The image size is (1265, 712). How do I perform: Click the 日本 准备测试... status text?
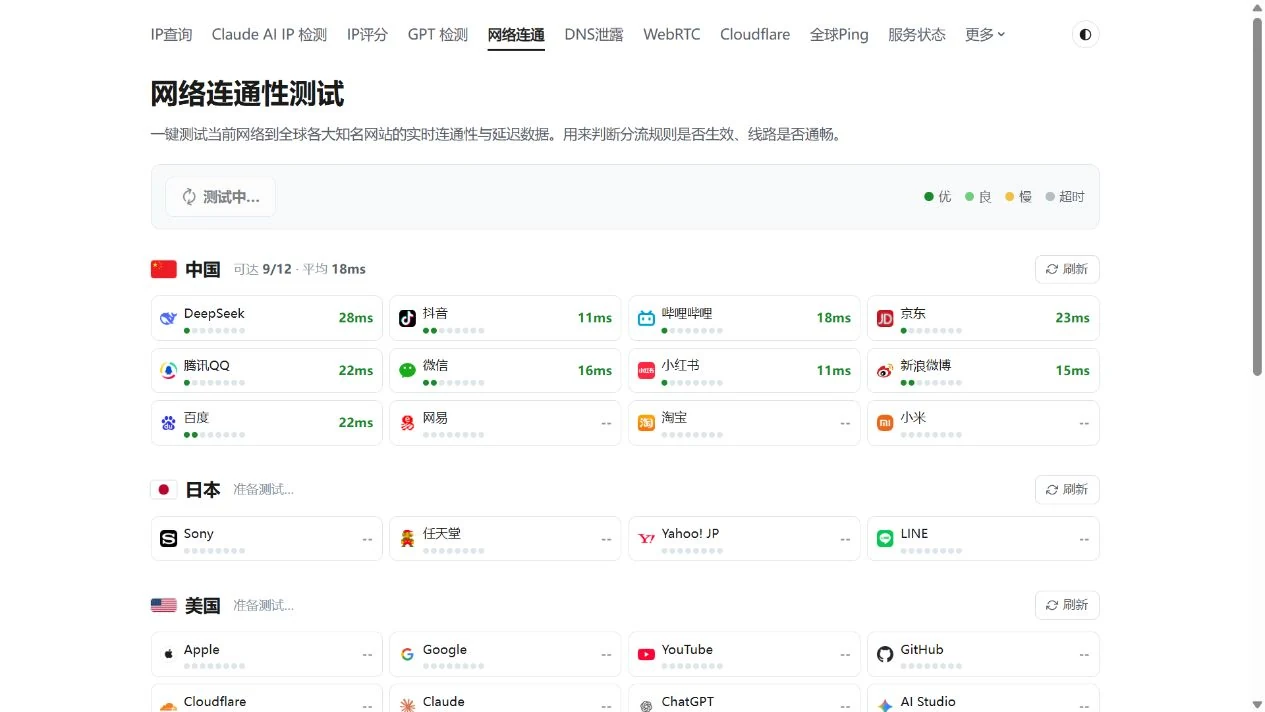pos(264,489)
